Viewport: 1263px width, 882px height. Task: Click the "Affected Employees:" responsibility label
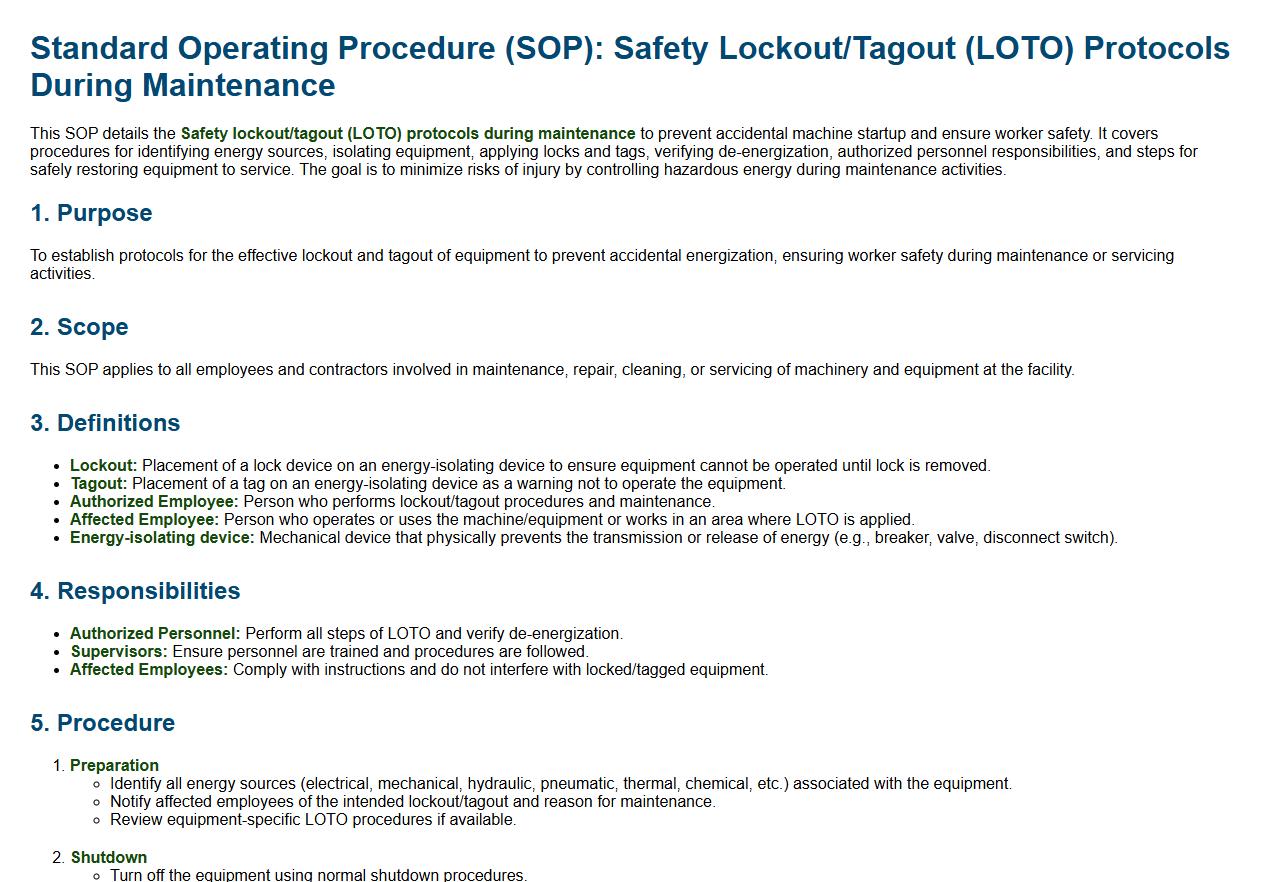click(149, 670)
